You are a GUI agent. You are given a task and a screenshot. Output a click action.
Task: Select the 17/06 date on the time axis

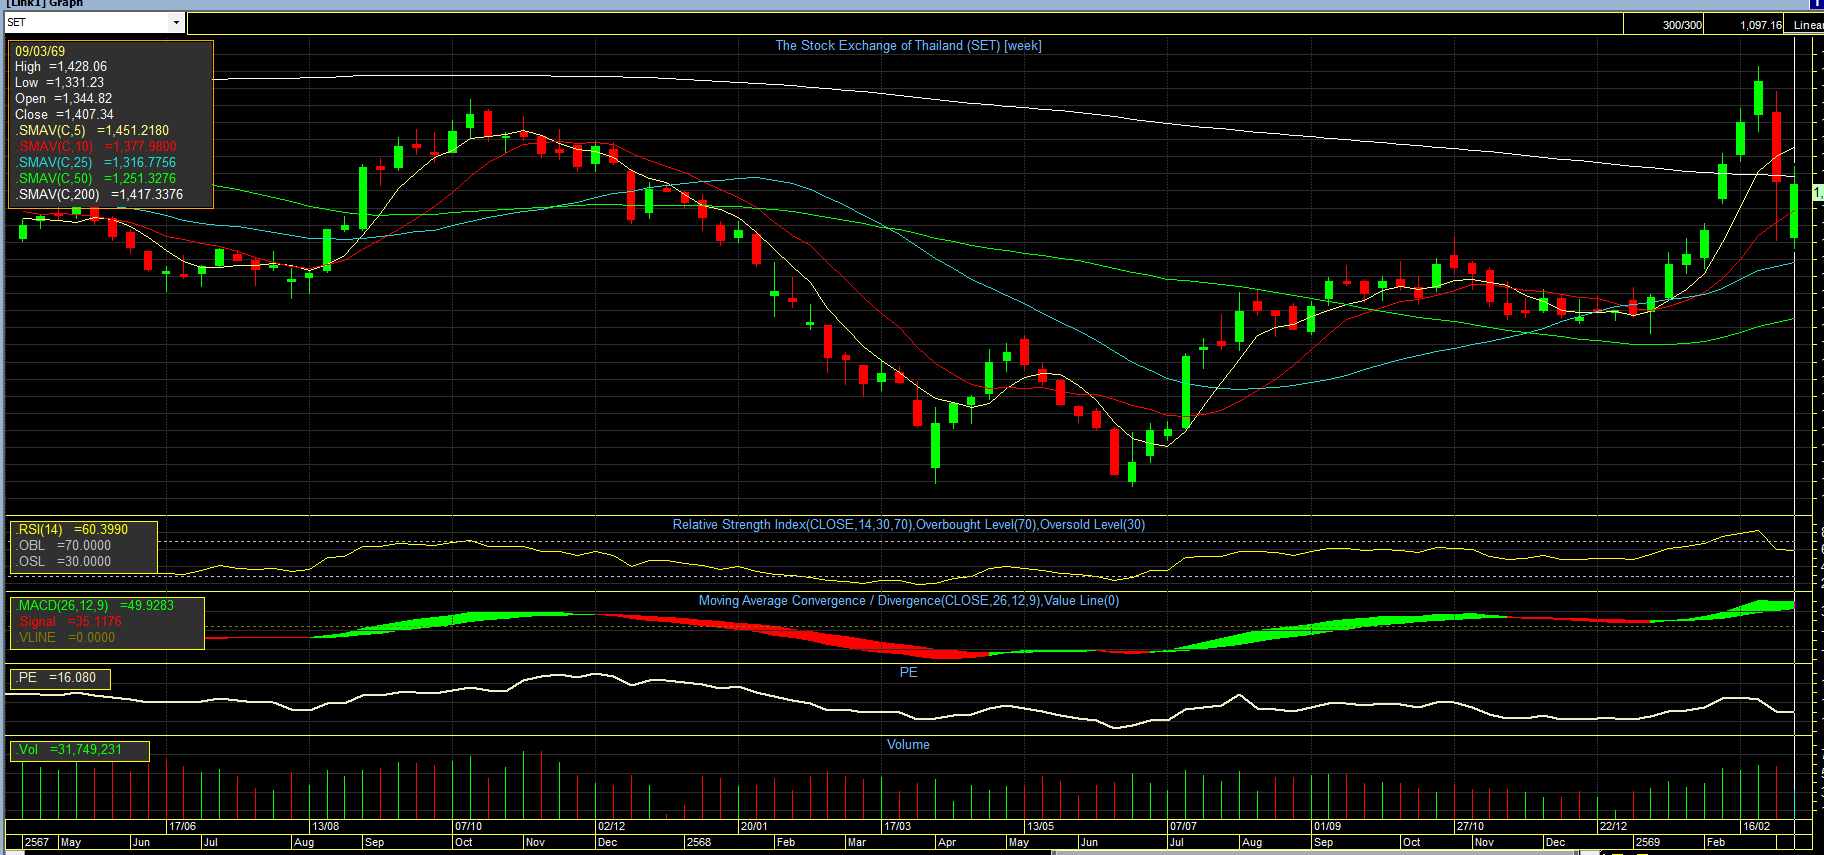[183, 827]
